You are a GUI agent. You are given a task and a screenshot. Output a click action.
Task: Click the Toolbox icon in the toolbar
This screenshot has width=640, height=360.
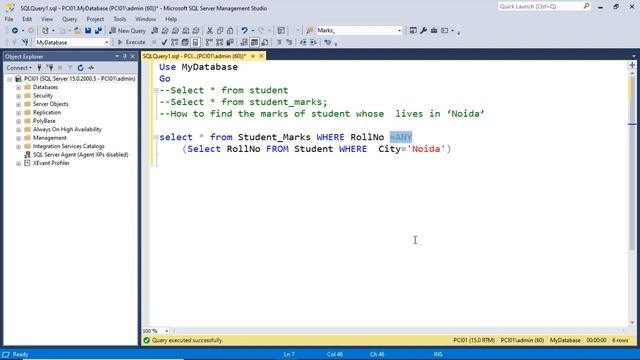(434, 31)
